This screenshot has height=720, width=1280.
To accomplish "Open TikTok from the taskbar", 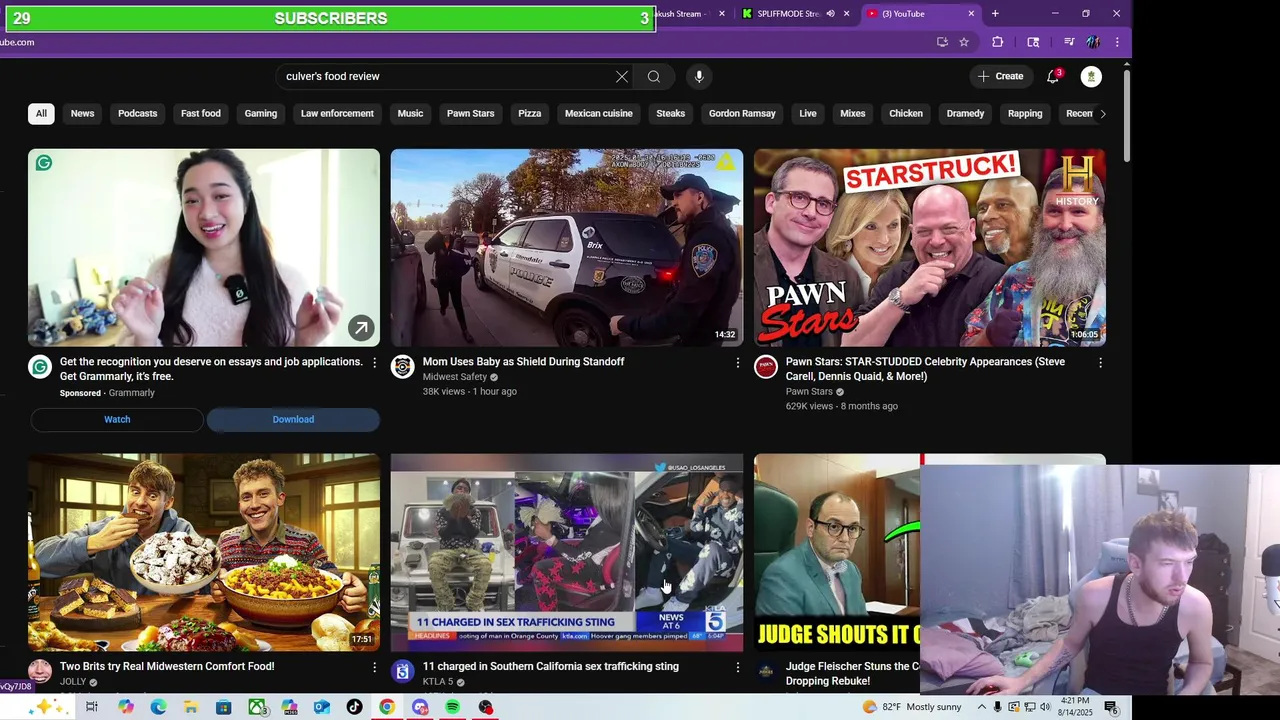I will 354,707.
